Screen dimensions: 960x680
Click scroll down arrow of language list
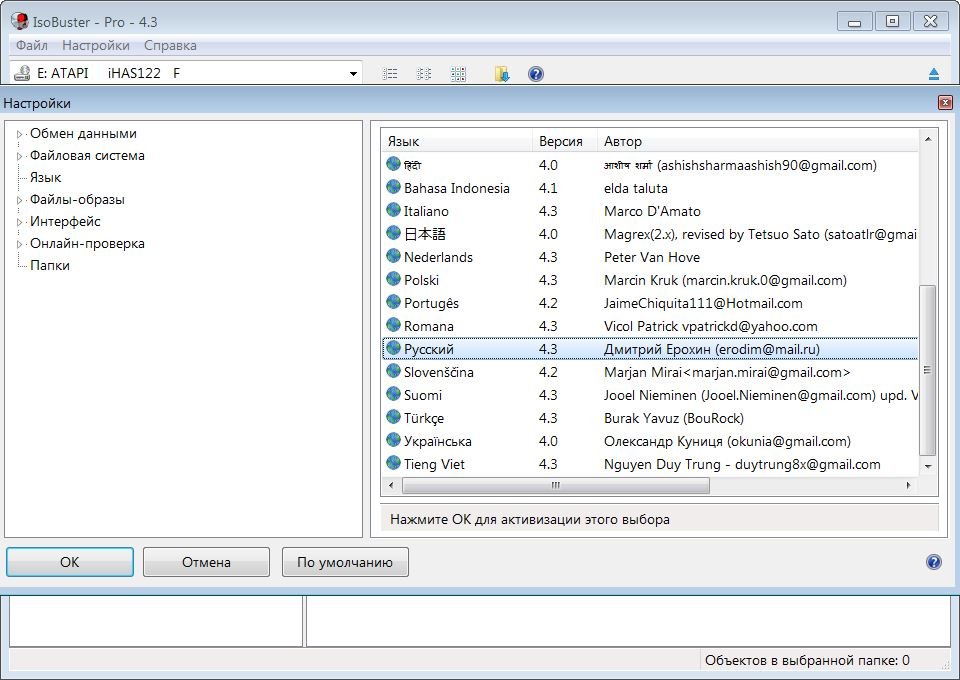[x=928, y=466]
